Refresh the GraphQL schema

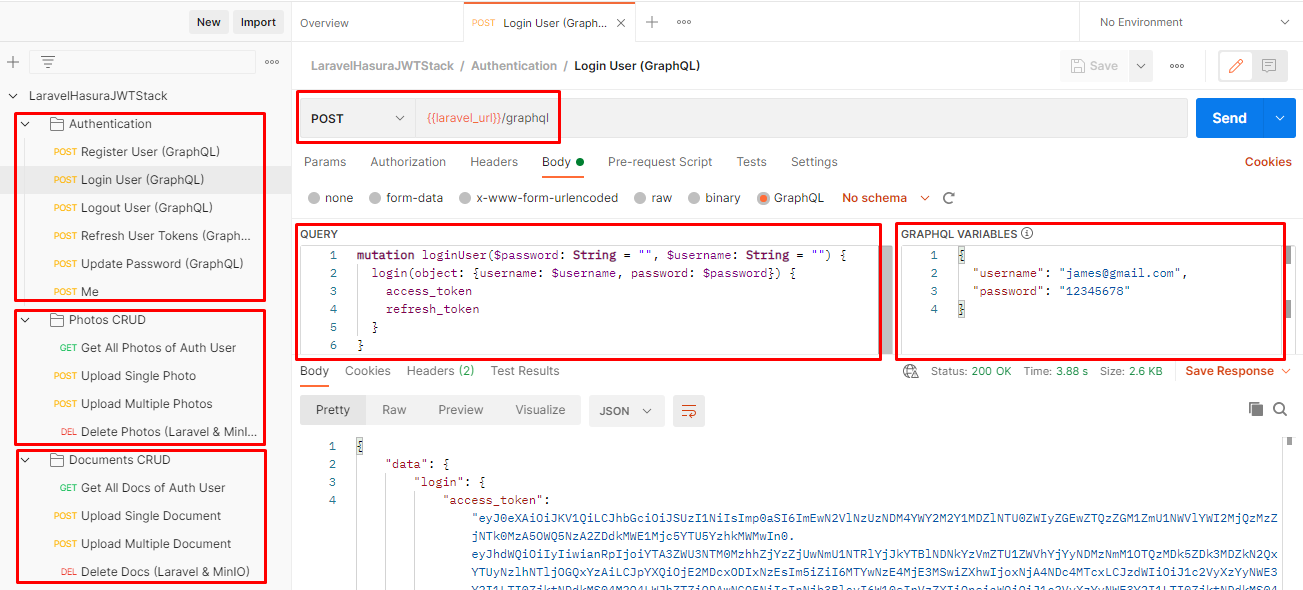949,198
